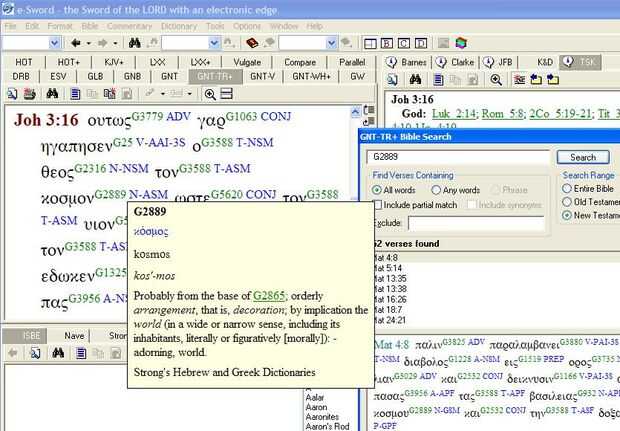Viewport: 620px width, 431px height.
Task: Select the Old Testament search range
Action: tap(567, 202)
